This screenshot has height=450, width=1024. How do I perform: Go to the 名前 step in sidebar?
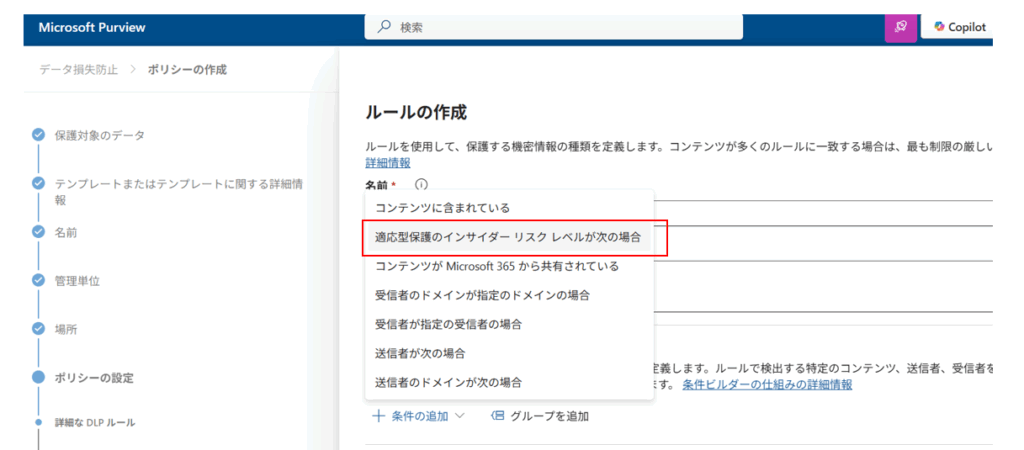click(x=66, y=232)
